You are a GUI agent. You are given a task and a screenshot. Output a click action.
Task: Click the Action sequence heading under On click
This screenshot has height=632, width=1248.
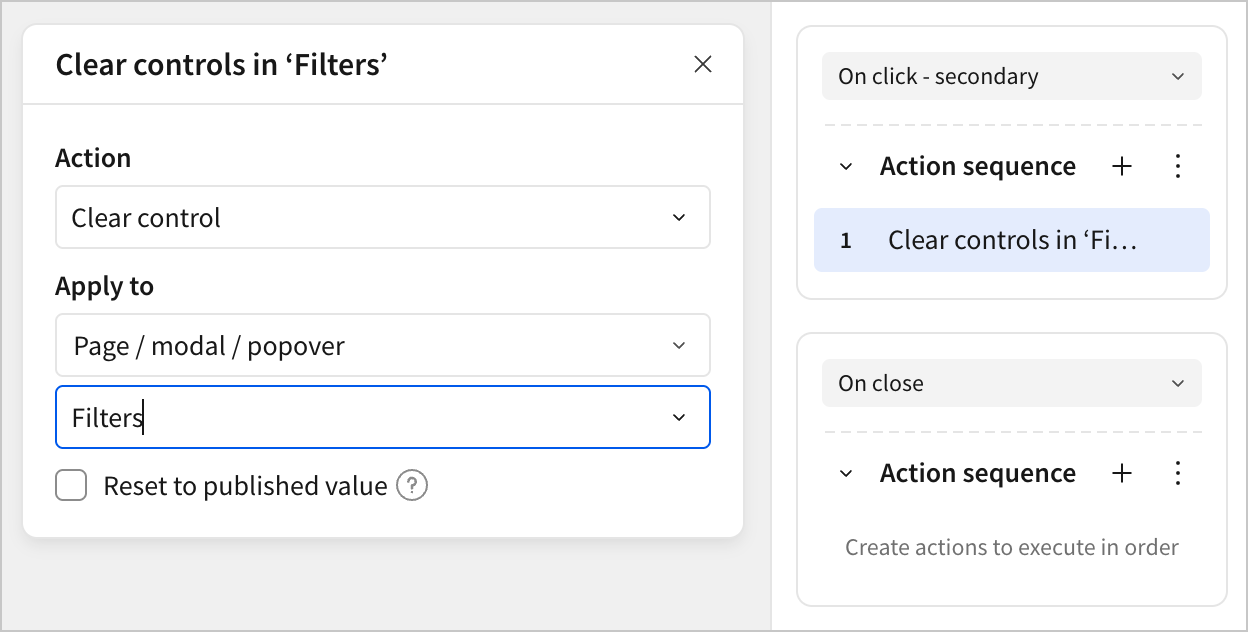click(x=977, y=167)
